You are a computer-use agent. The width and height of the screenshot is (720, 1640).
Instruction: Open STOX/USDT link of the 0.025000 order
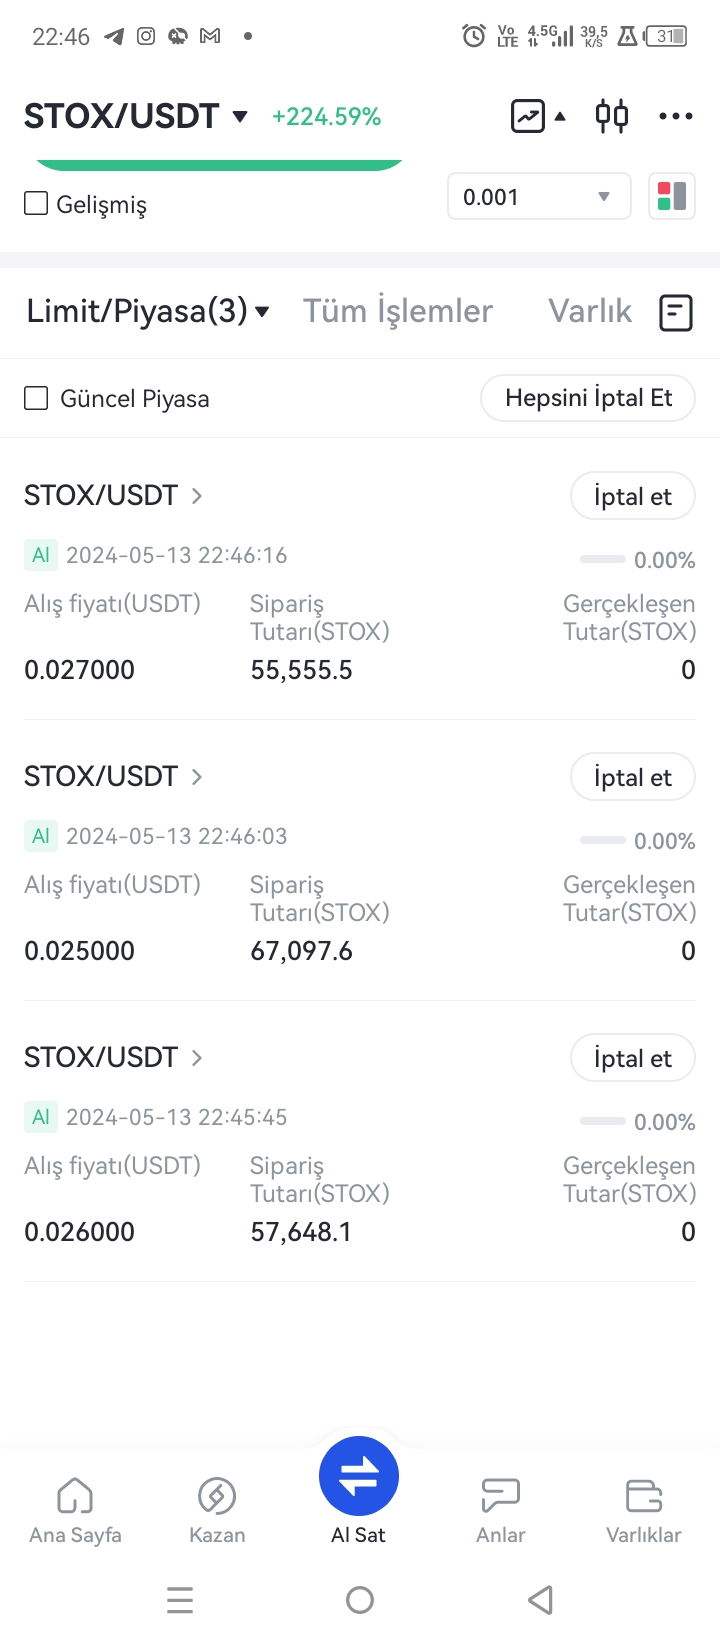click(113, 776)
